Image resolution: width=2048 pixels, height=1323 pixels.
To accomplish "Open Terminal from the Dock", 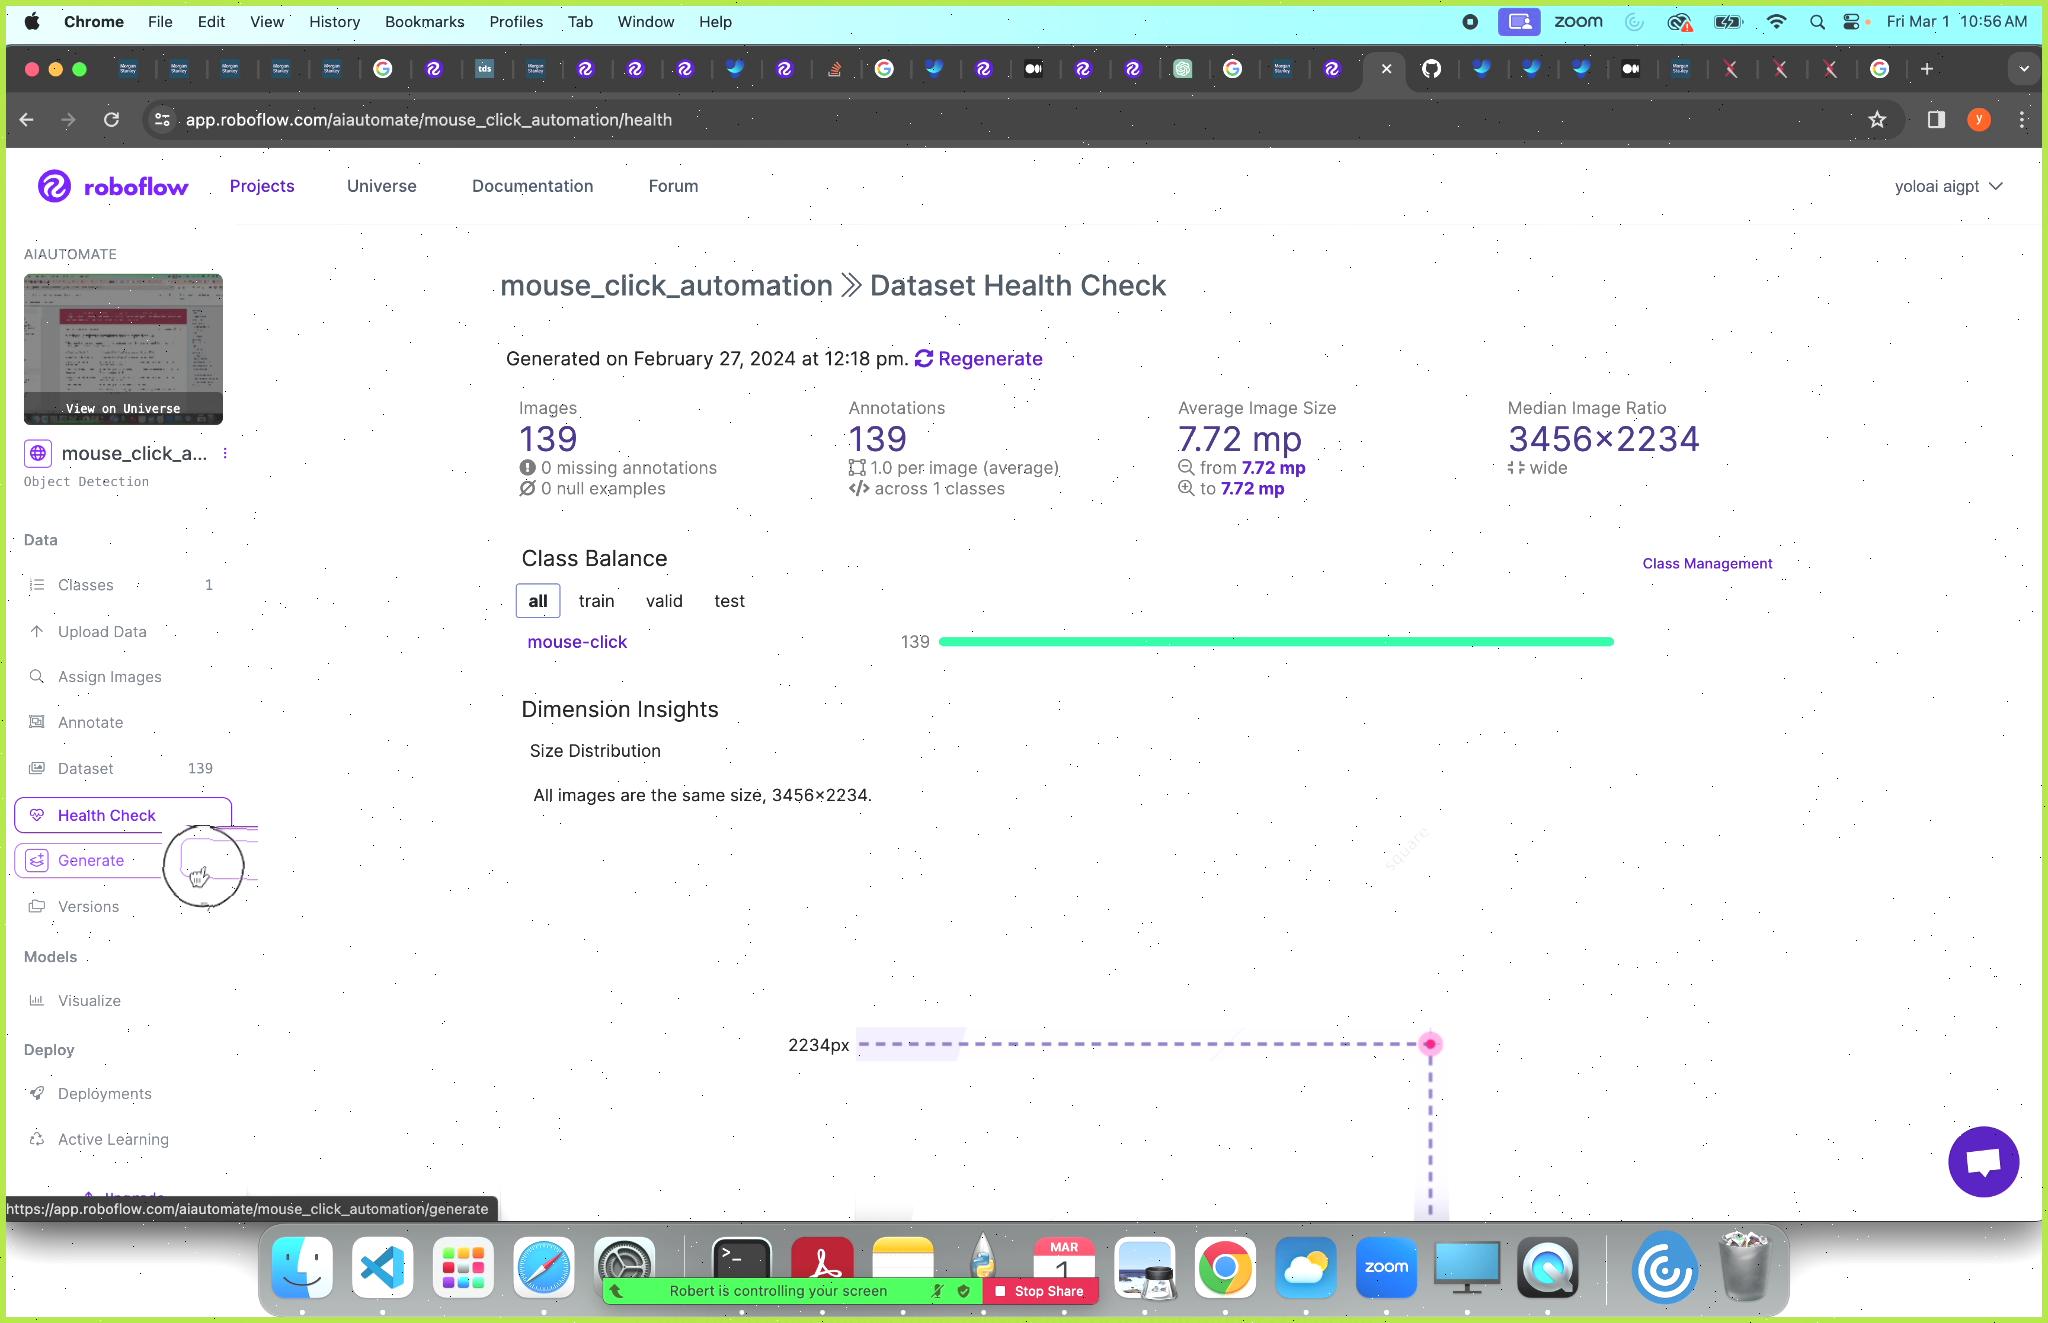I will coord(741,1258).
